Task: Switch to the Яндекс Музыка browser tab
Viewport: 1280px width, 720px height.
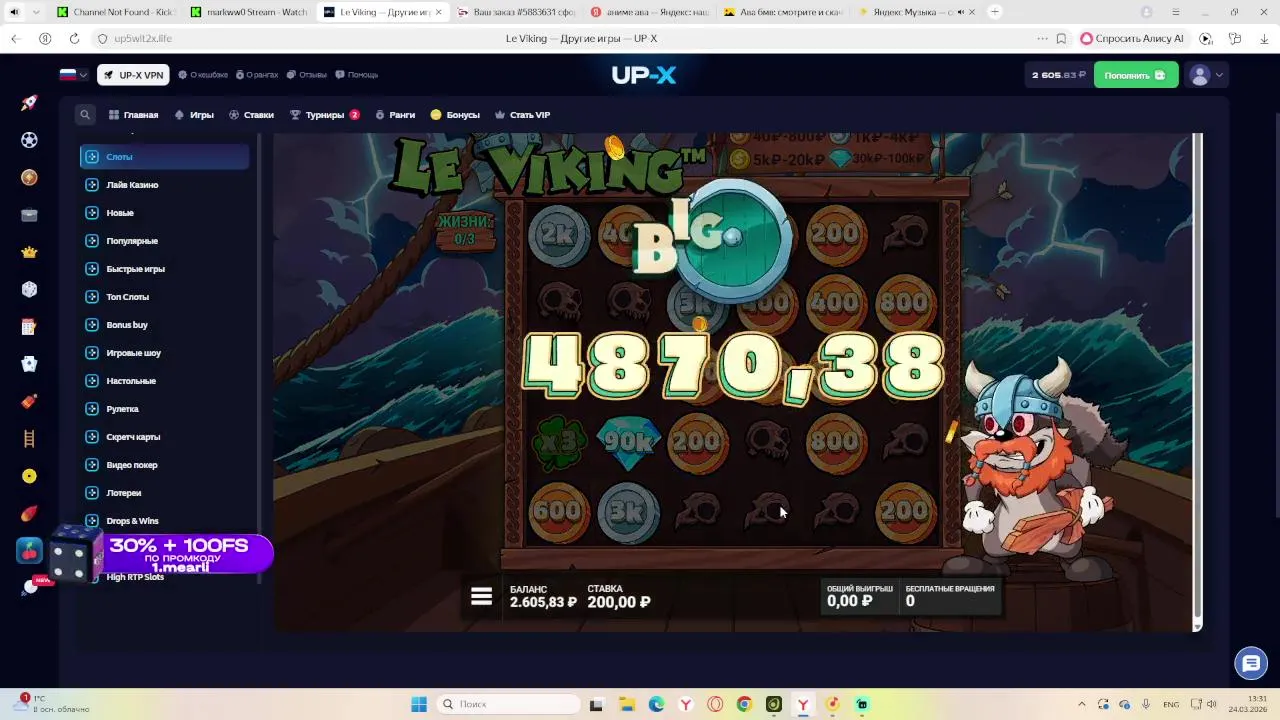Action: click(915, 12)
